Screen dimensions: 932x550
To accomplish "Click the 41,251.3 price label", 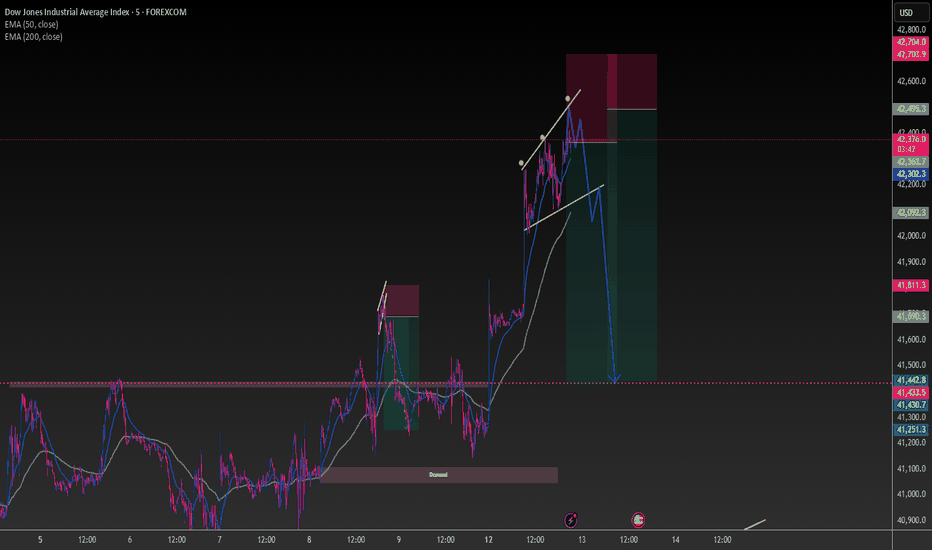I will (911, 429).
